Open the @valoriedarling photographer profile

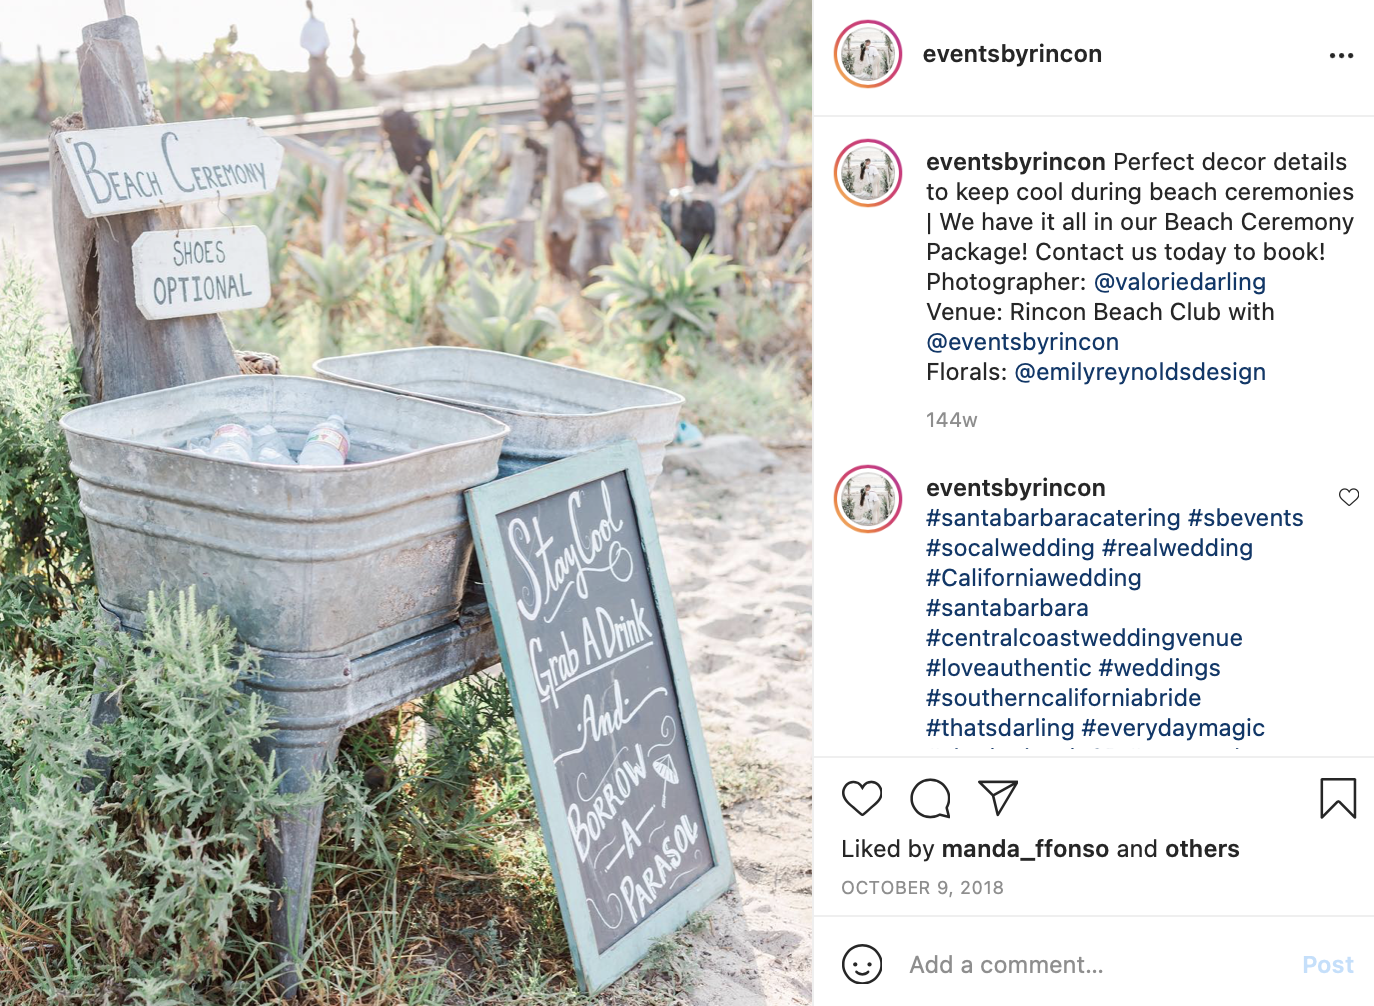[1180, 282]
